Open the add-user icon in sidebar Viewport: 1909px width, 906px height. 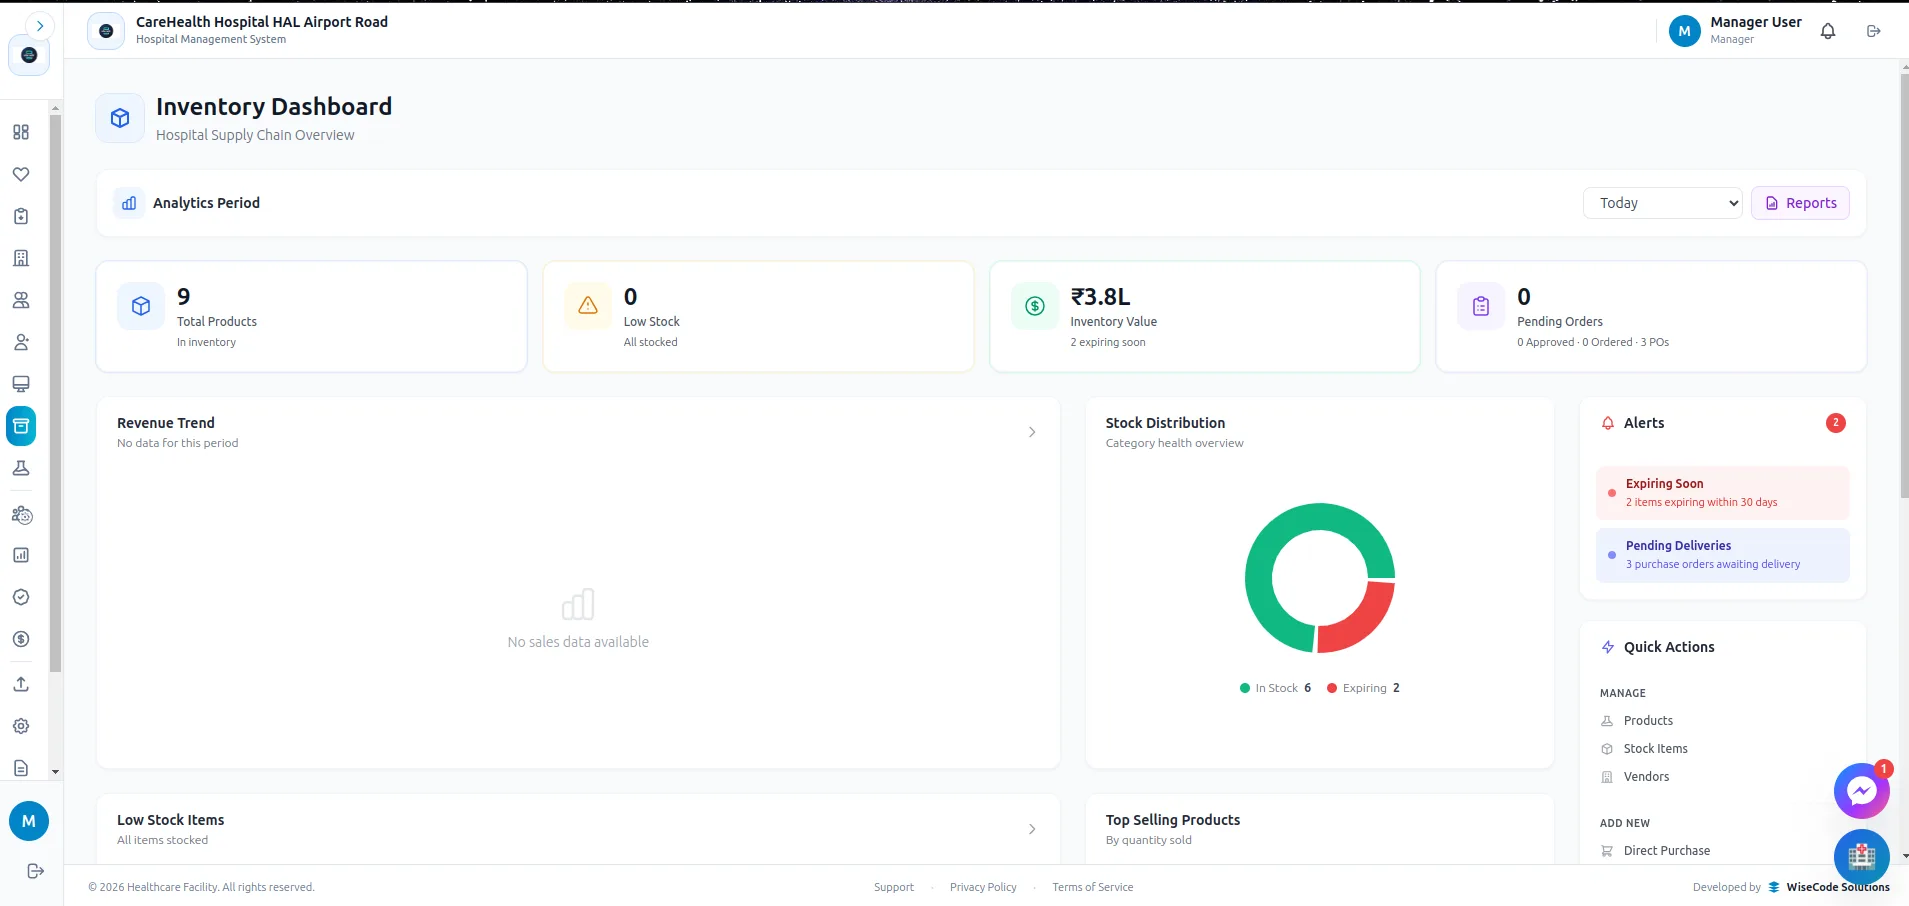pos(21,342)
